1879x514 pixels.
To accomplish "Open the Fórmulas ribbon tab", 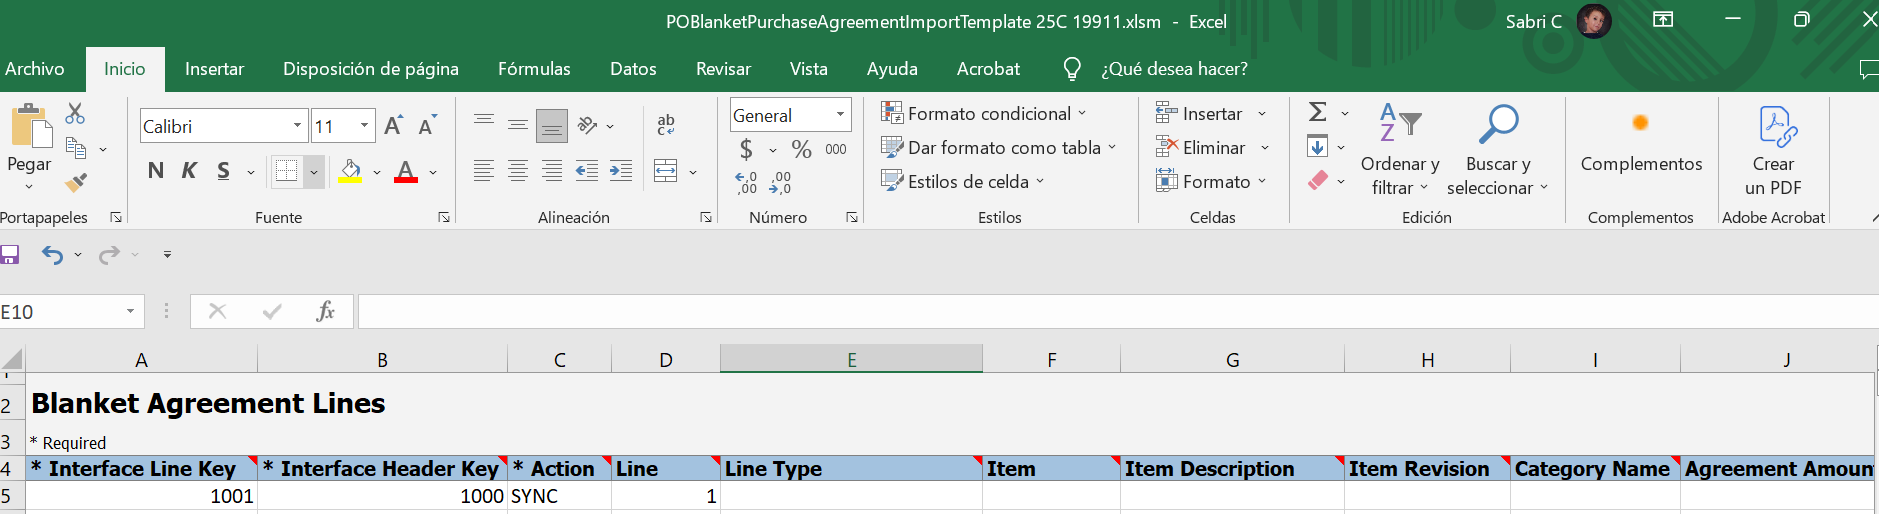I will [534, 69].
